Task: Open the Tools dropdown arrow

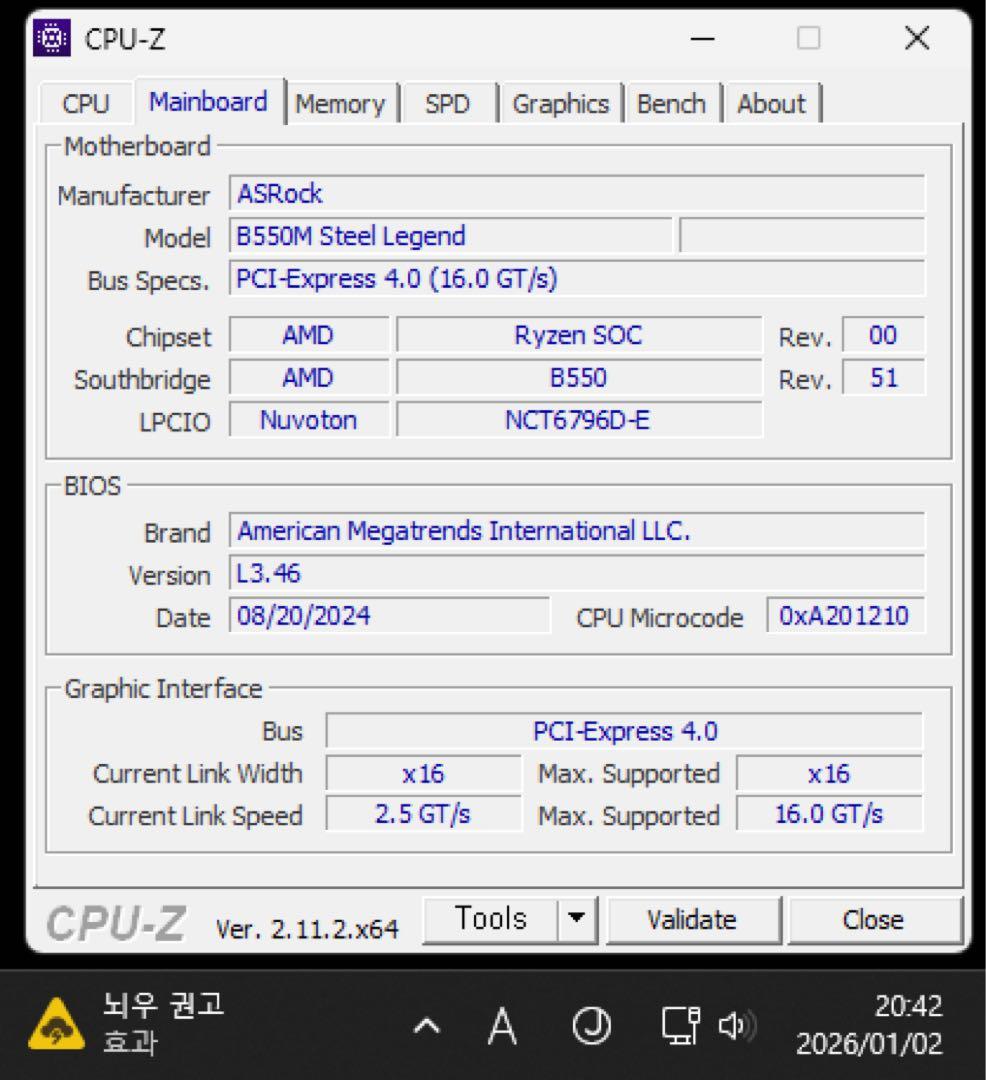Action: (x=576, y=917)
